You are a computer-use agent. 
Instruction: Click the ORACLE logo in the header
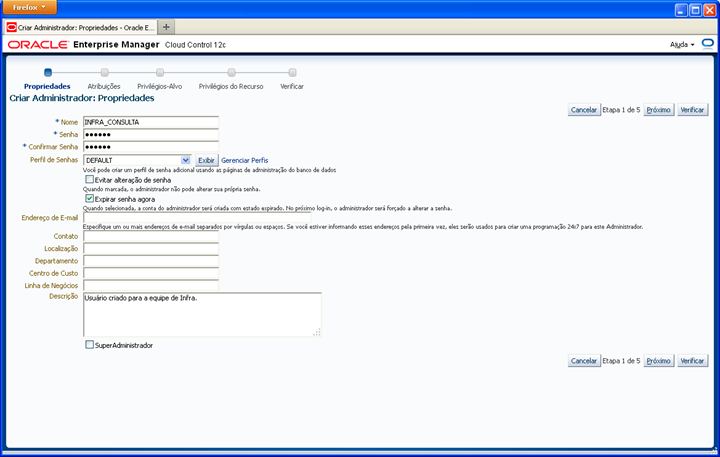coord(38,45)
